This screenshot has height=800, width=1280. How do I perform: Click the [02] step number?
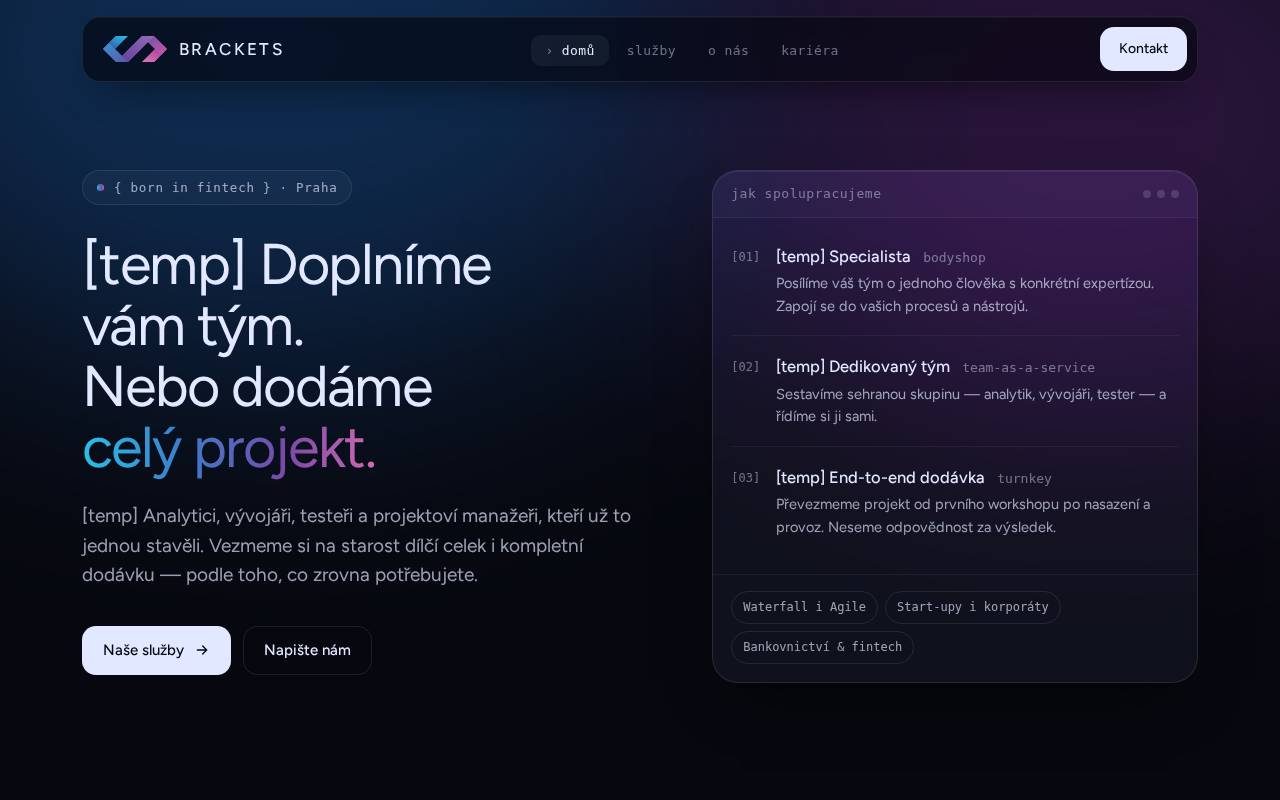tap(745, 367)
